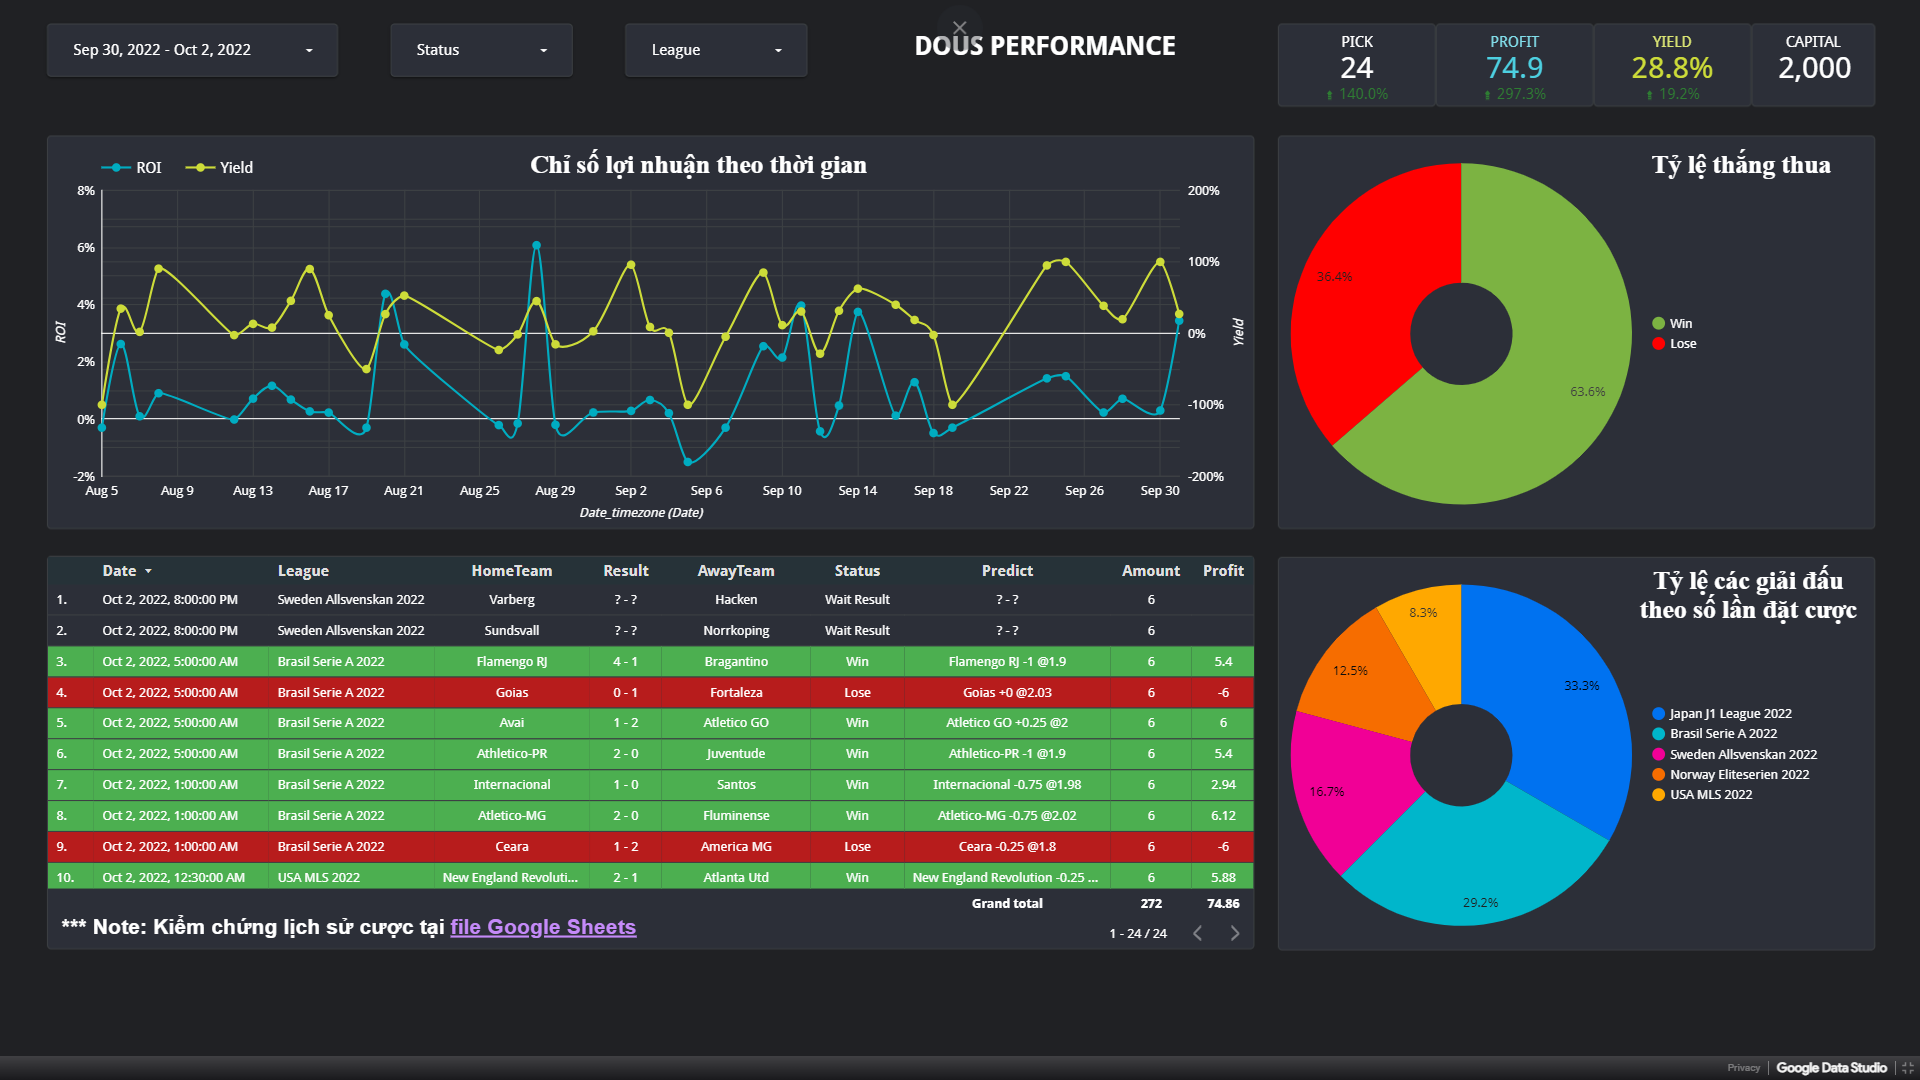Click the Date column sort arrow
The image size is (1920, 1080).
[x=148, y=571]
